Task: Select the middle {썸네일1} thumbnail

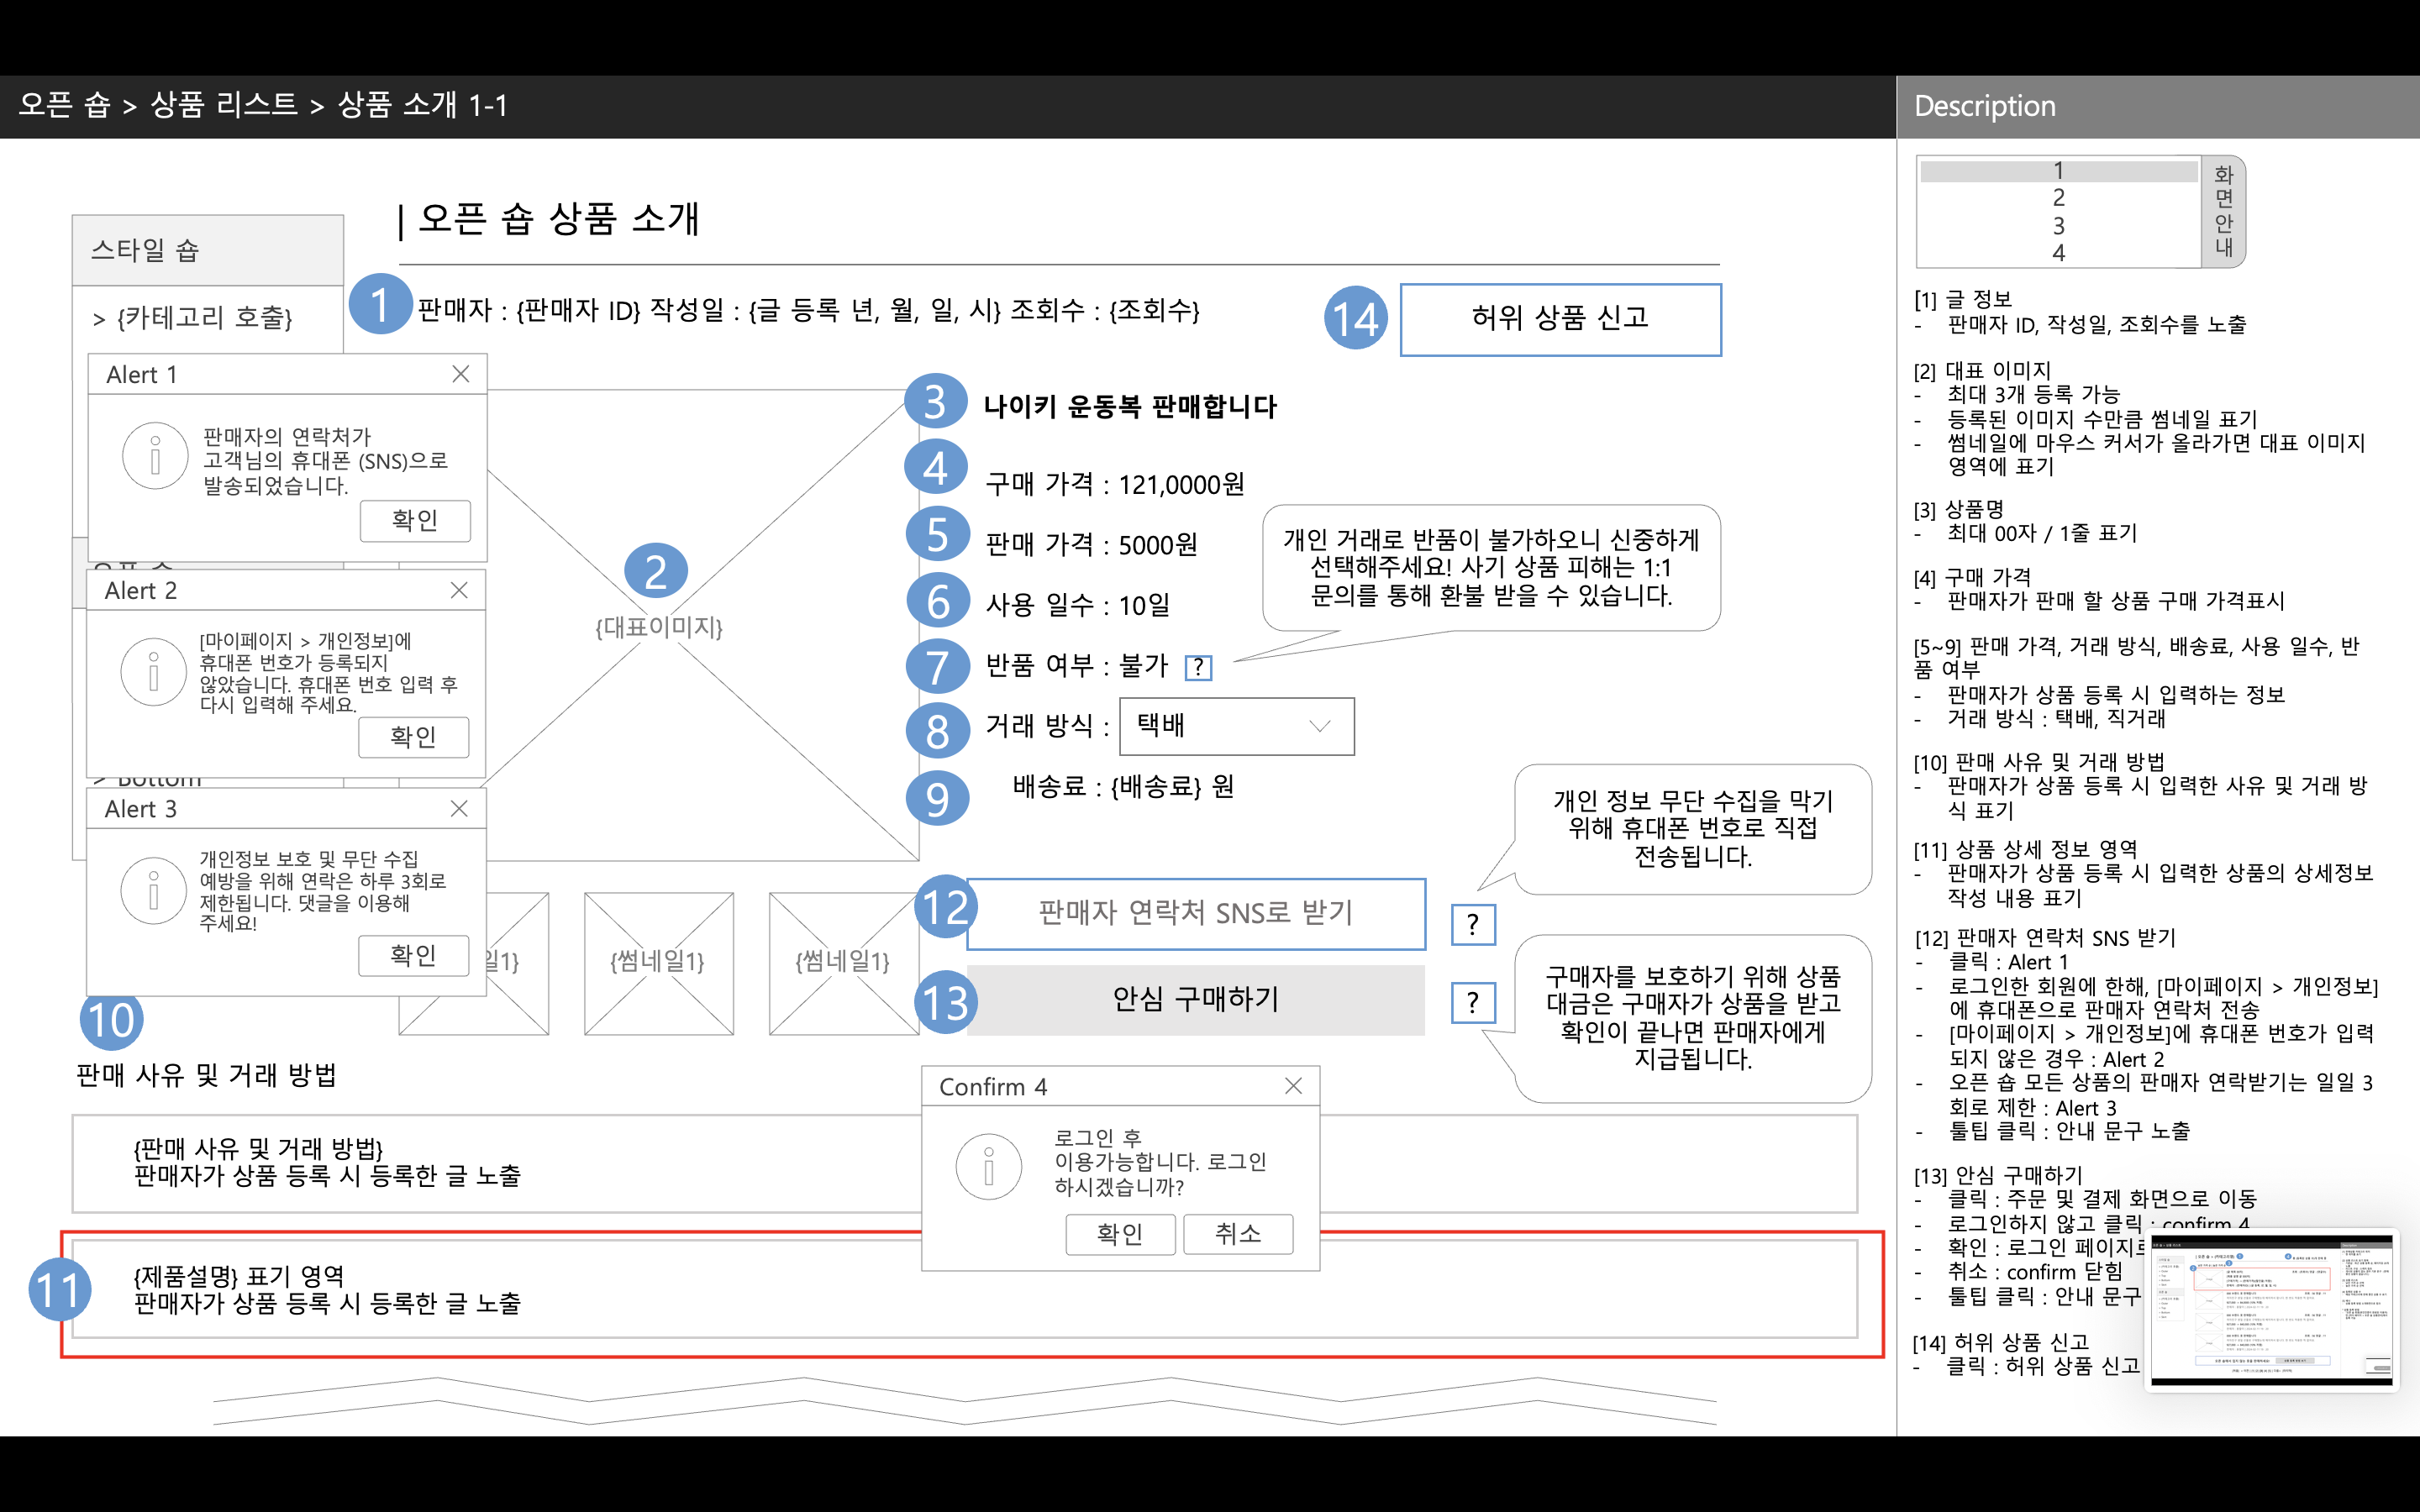Action: 658,963
